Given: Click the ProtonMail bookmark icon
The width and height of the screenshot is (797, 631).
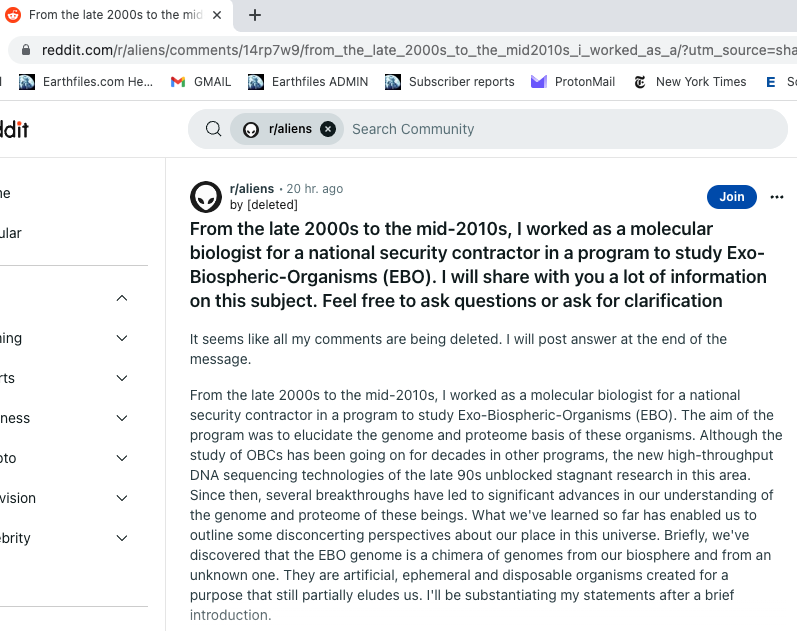Looking at the screenshot, I should click(538, 82).
